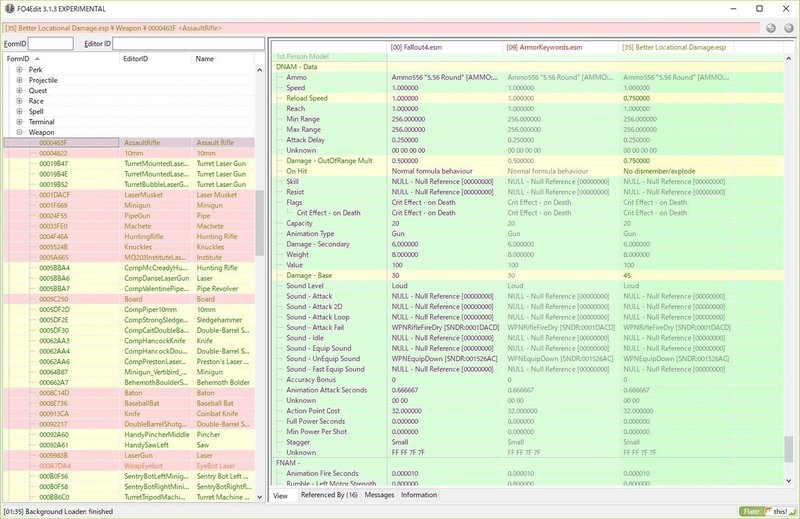Click the left tree vertical scrollbar thumb
This screenshot has width=800, height=519.
[259, 223]
